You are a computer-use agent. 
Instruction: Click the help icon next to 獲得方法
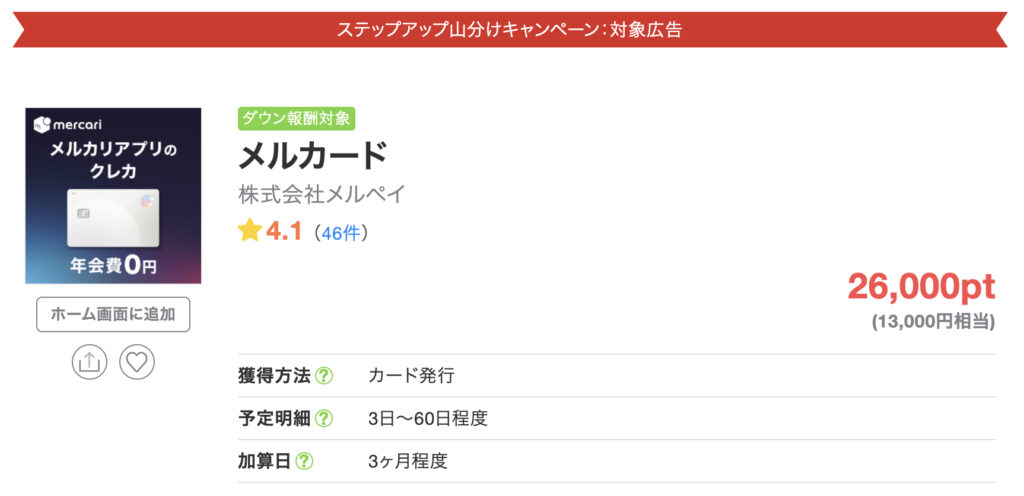(324, 376)
